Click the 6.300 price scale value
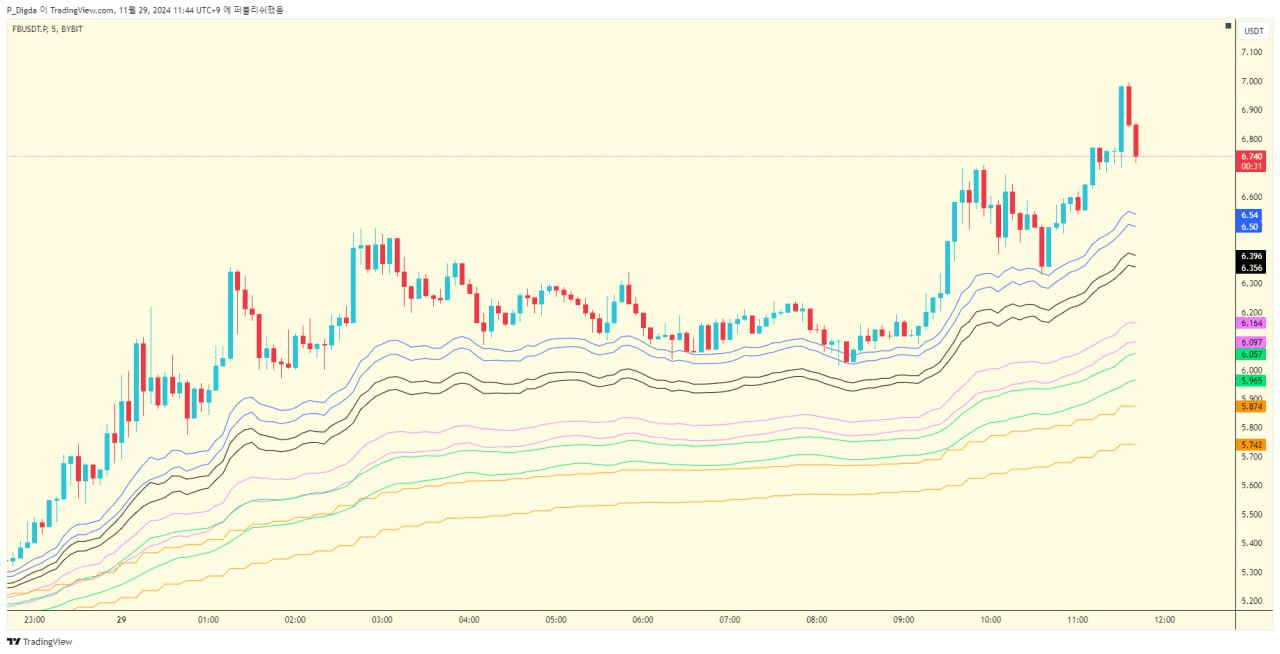This screenshot has width=1280, height=654. coord(1252,284)
